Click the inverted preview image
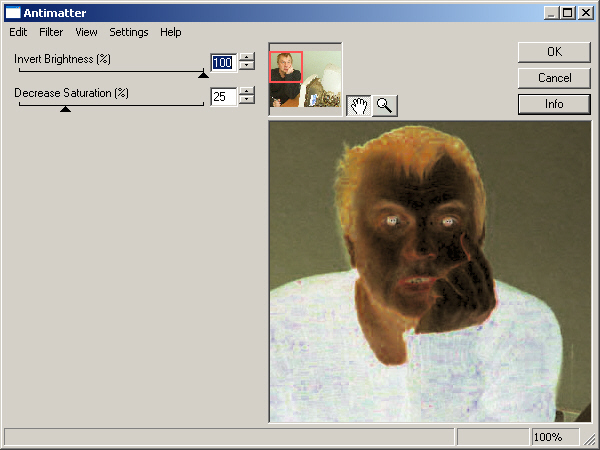The height and width of the screenshot is (450, 600). coord(430,272)
